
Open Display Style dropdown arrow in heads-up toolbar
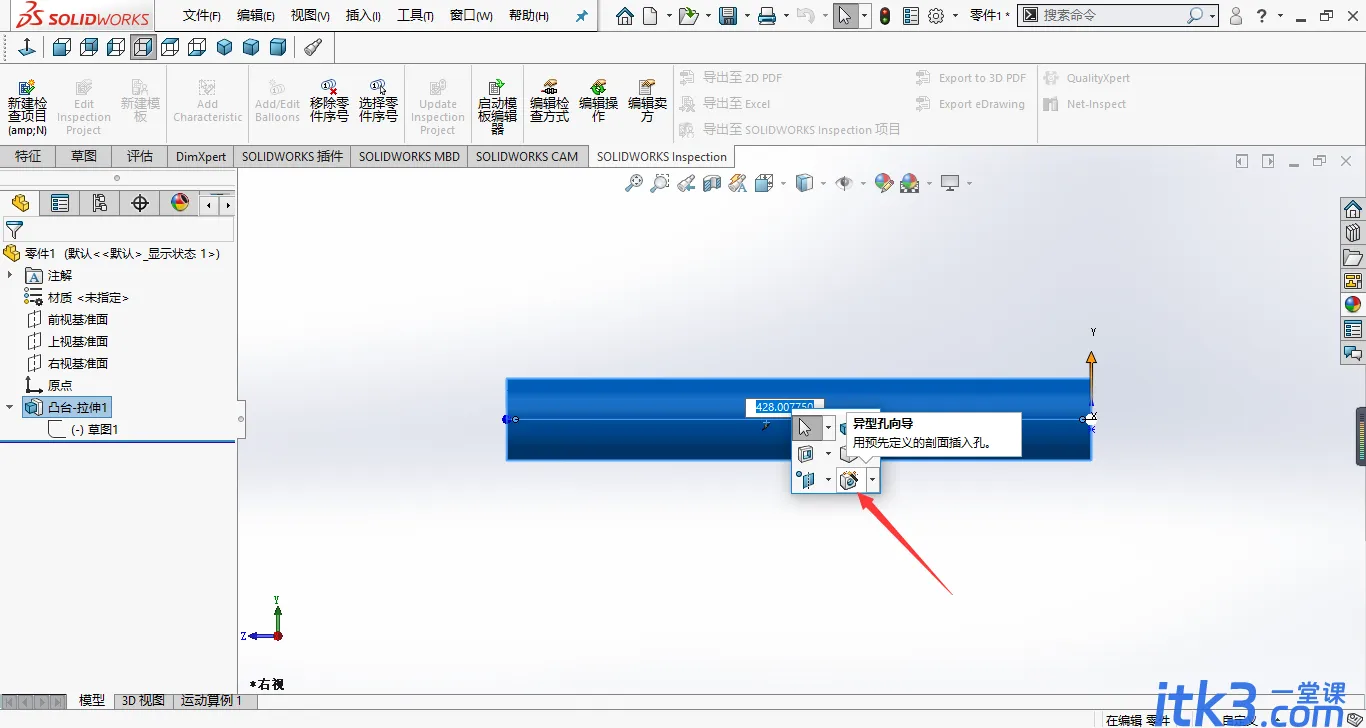(x=822, y=184)
